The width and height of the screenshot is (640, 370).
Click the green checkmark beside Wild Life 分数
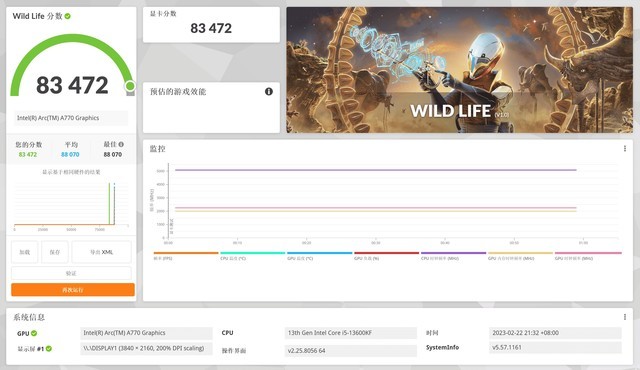(x=68, y=16)
